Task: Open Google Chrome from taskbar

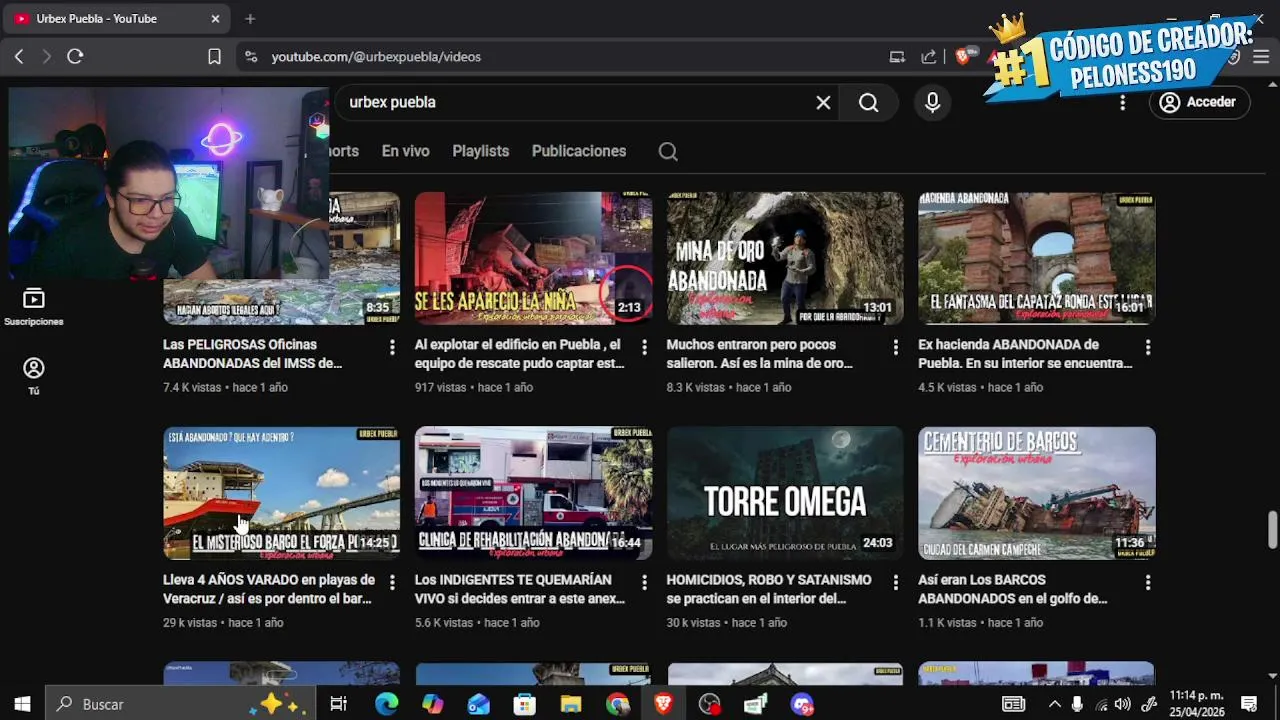Action: [x=617, y=704]
